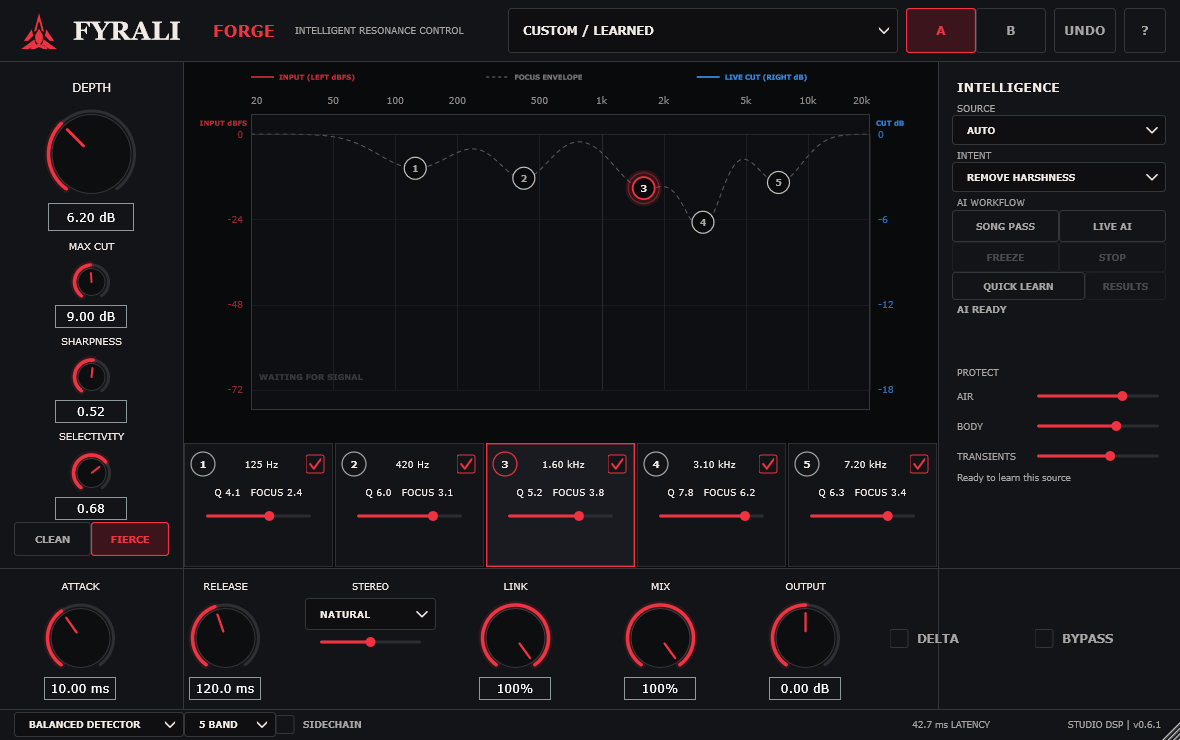The width and height of the screenshot is (1180, 740).
Task: Open the Intent Remove Harshness dropdown
Action: [x=1059, y=178]
